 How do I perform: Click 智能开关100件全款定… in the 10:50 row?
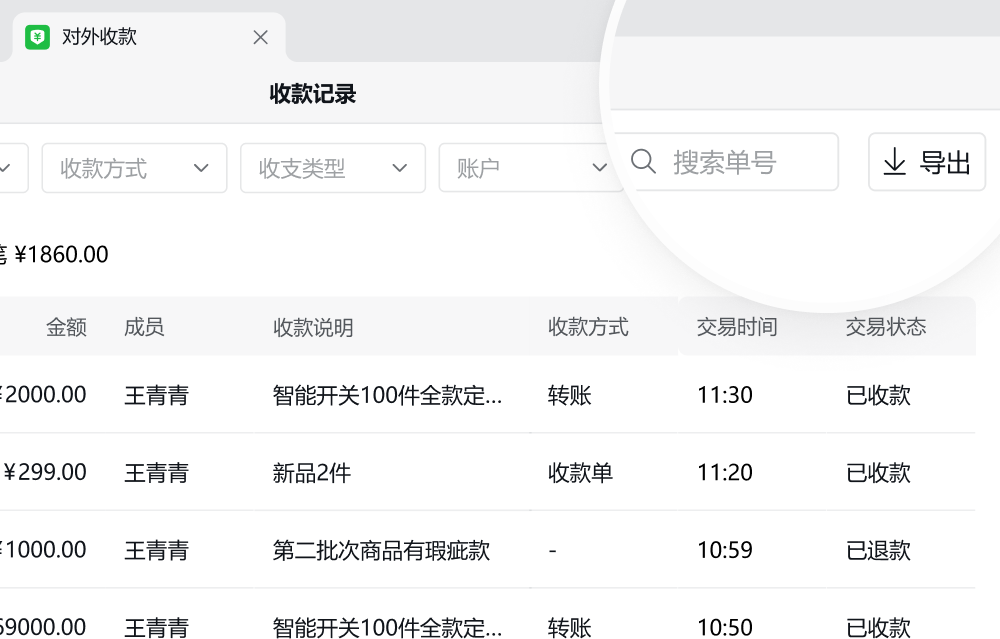[387, 628]
